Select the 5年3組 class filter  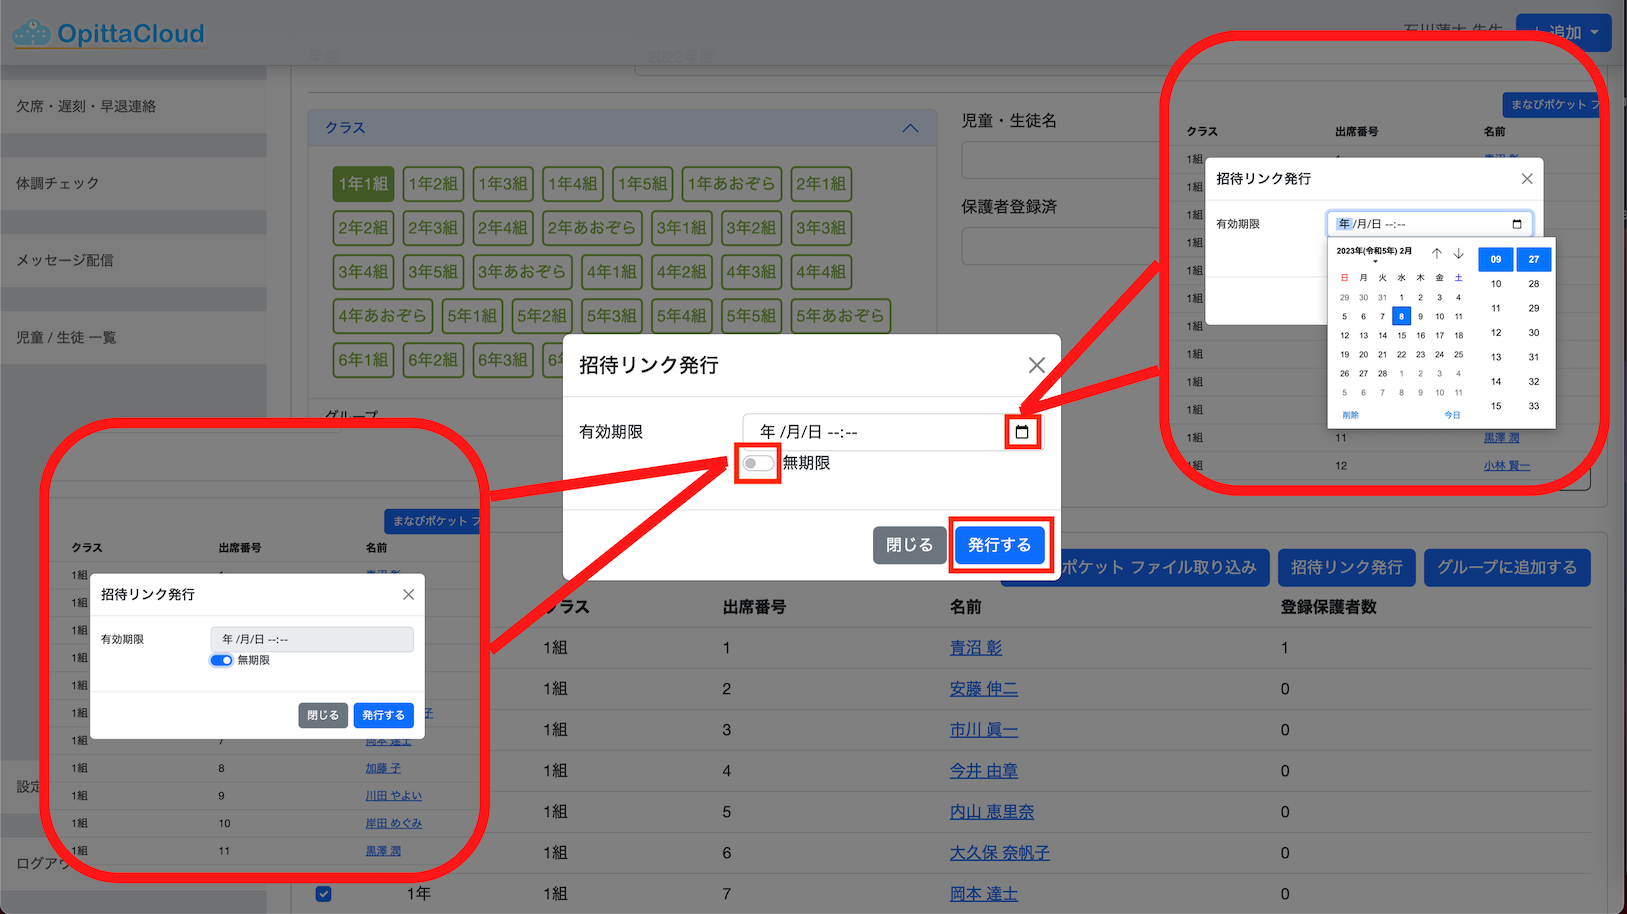pos(612,316)
